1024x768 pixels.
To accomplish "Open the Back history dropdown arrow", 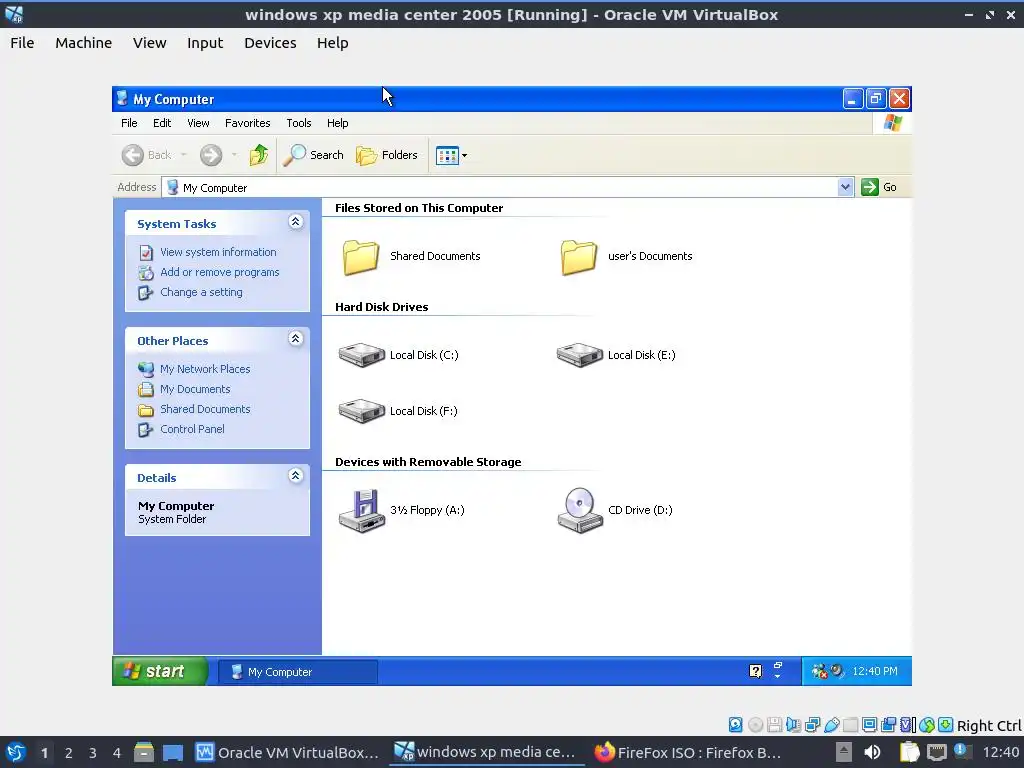I will point(184,155).
